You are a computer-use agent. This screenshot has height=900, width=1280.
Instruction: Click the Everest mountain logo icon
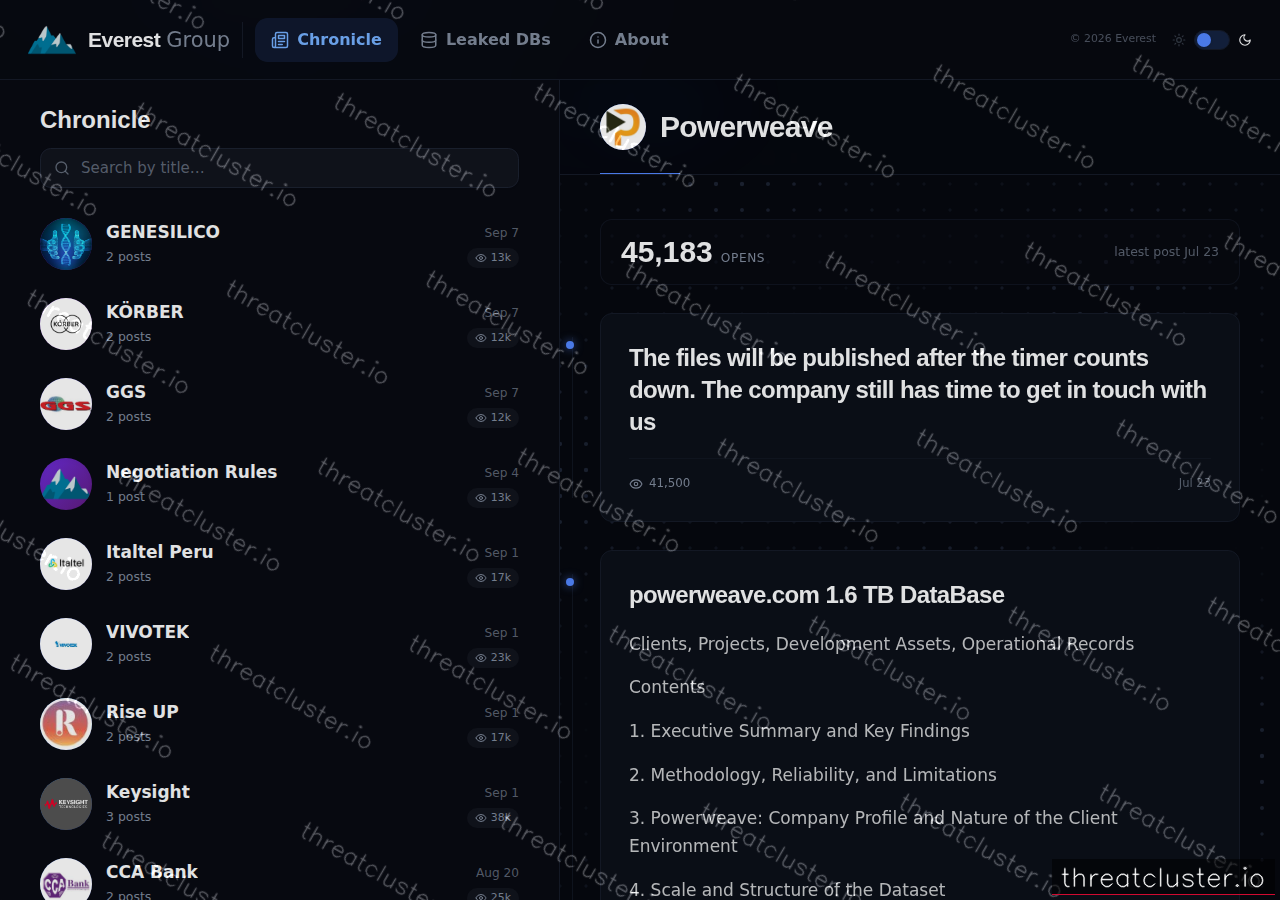pyautogui.click(x=51, y=40)
